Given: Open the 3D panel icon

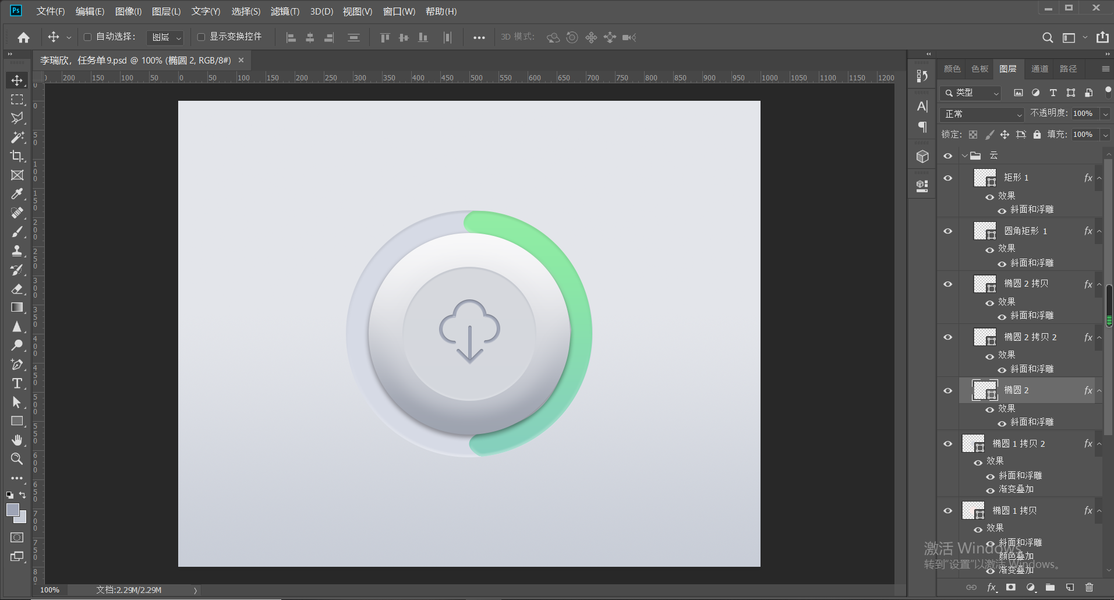Looking at the screenshot, I should [x=922, y=156].
